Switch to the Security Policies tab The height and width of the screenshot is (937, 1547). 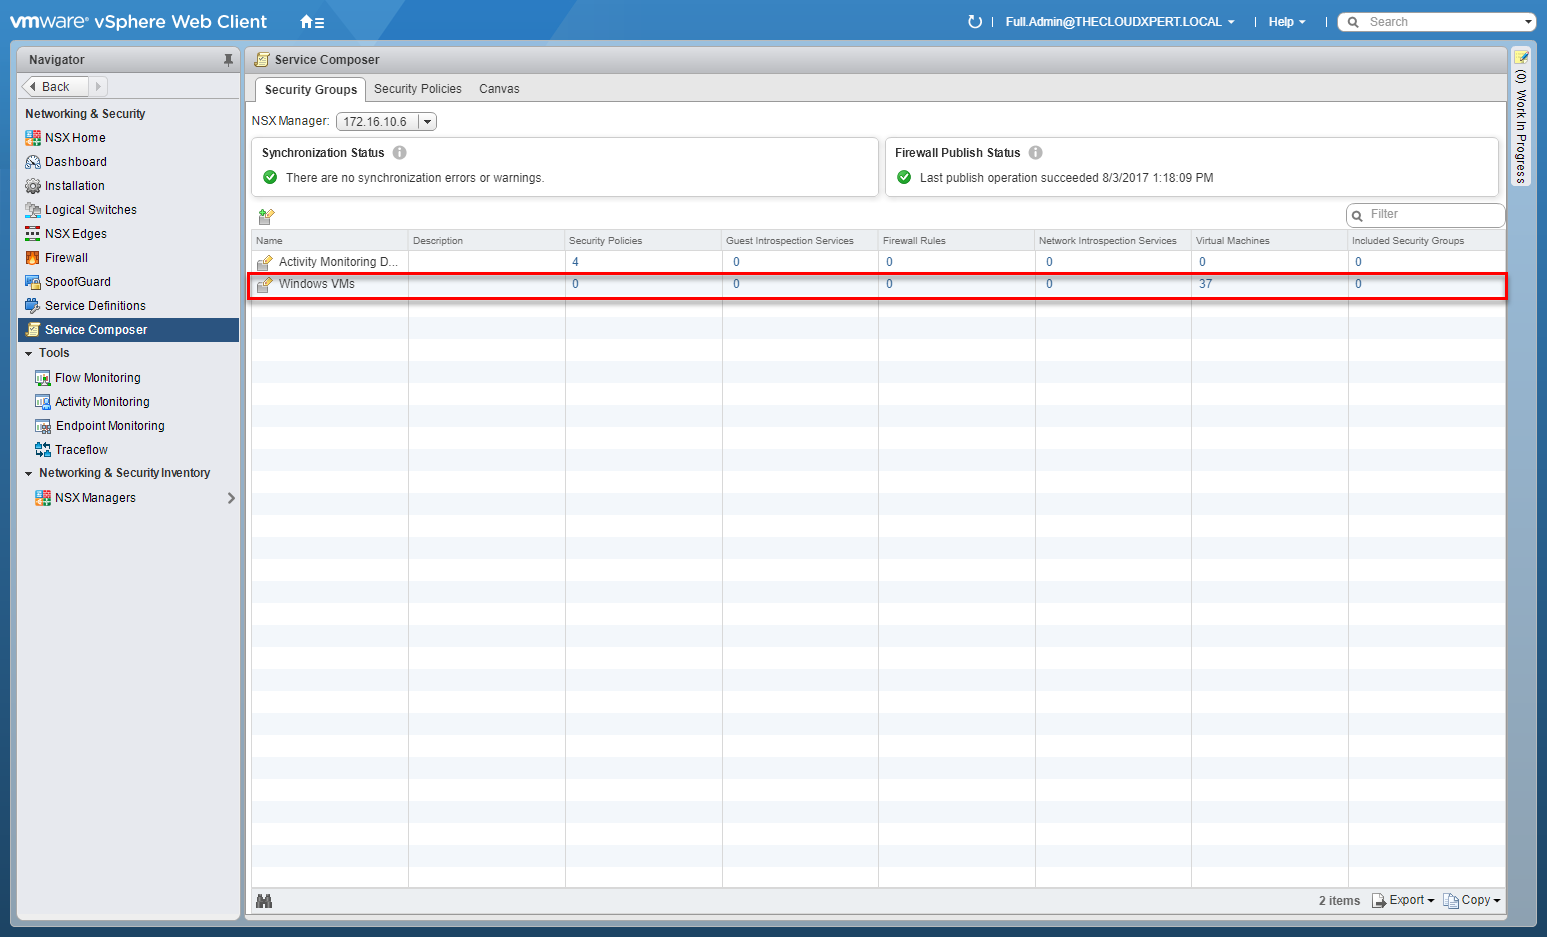click(x=417, y=89)
